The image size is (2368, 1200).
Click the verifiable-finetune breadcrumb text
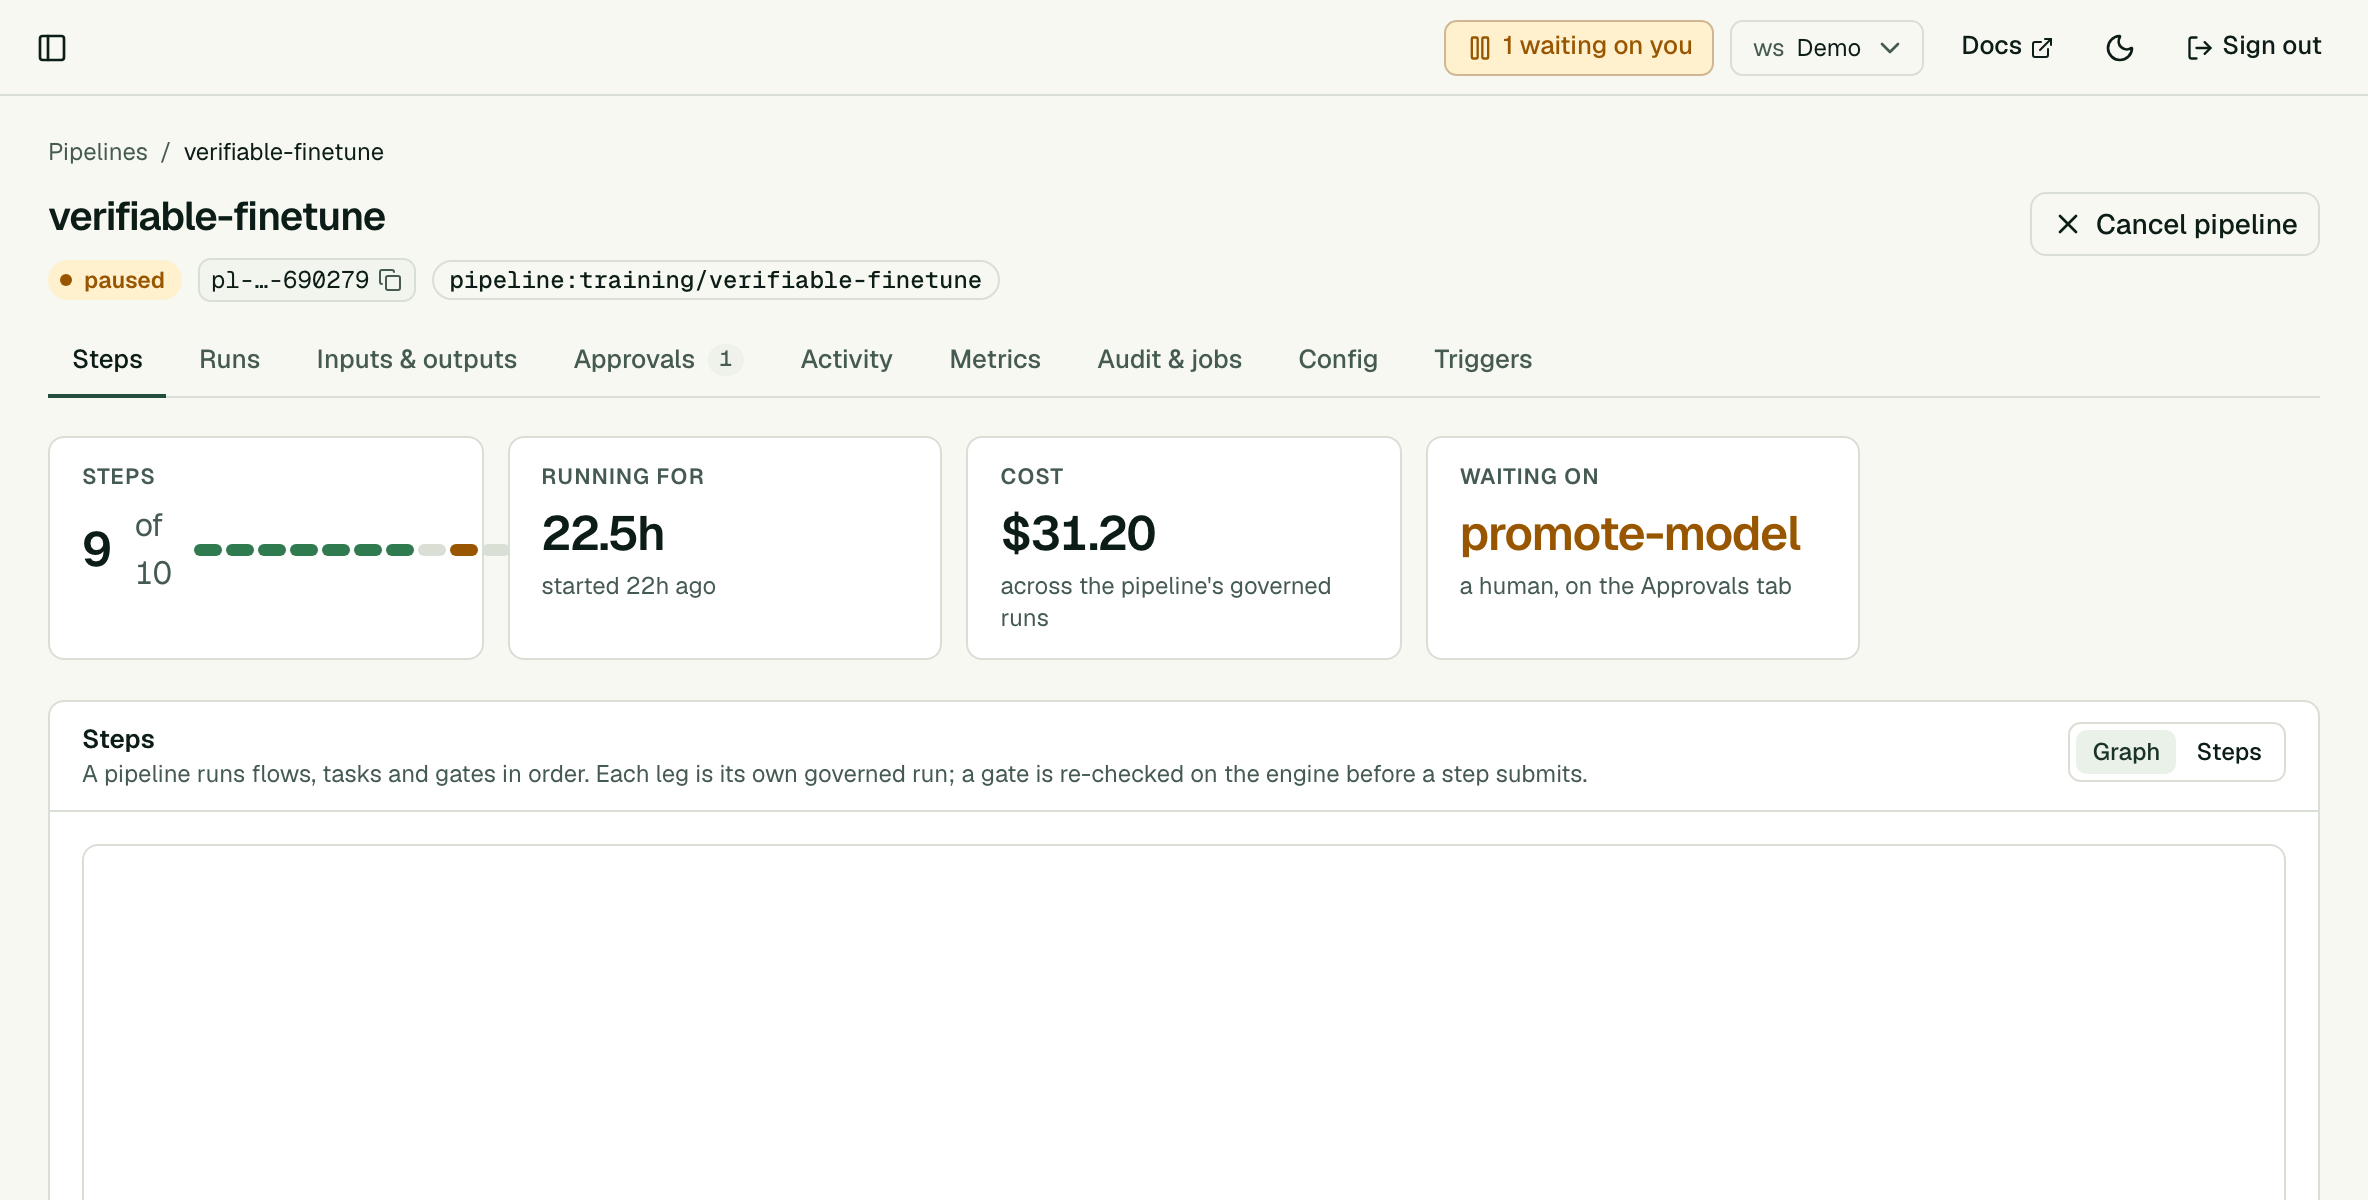pyautogui.click(x=284, y=152)
